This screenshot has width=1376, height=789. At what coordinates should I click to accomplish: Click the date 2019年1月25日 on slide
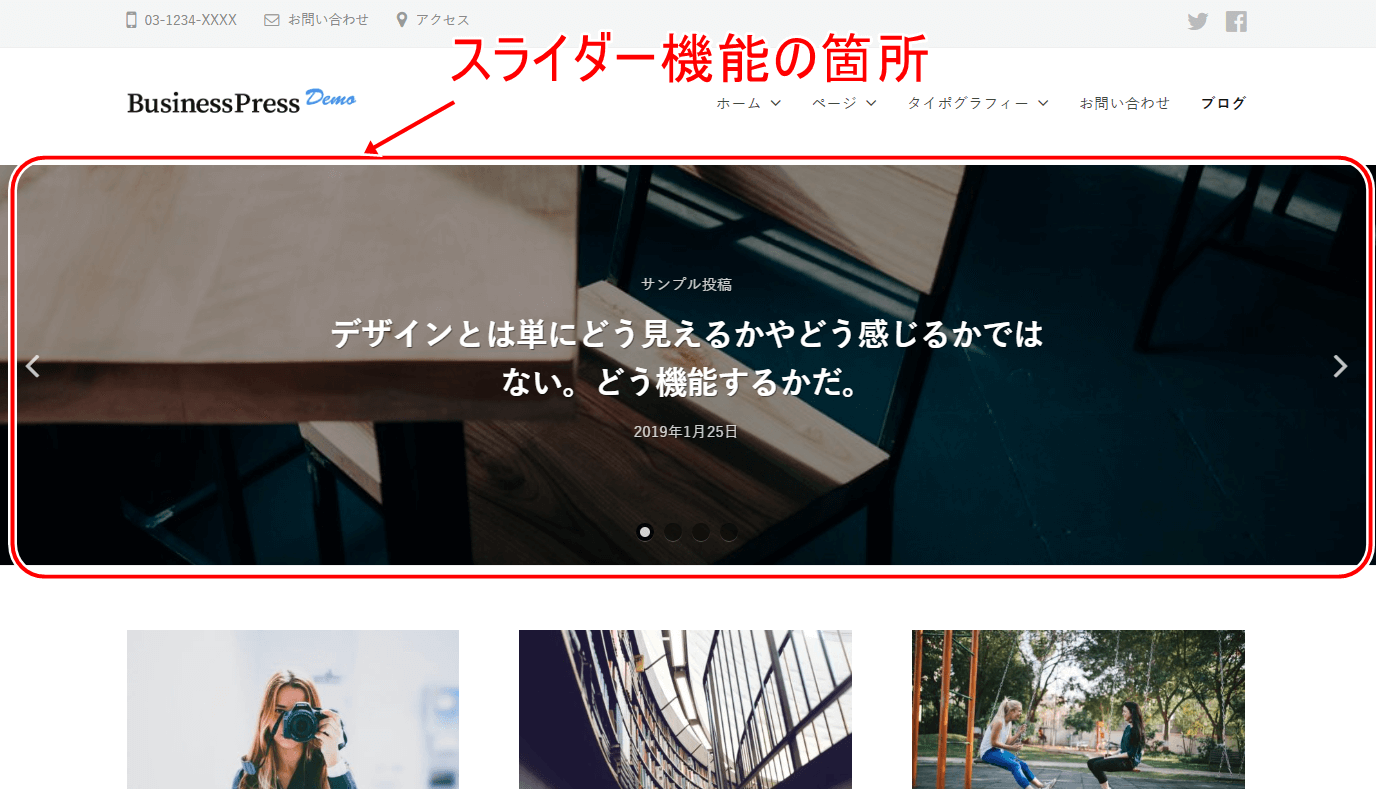tap(685, 432)
